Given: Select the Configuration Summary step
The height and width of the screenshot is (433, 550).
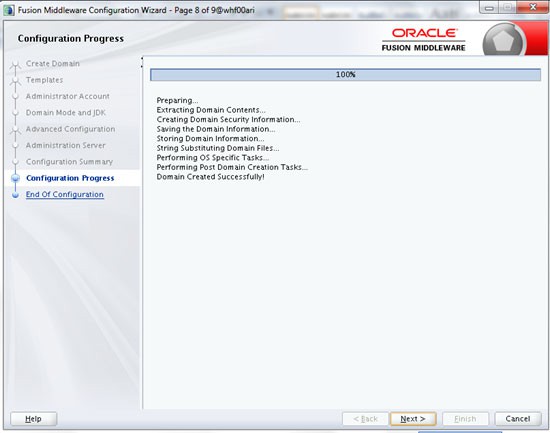Looking at the screenshot, I should point(69,162).
